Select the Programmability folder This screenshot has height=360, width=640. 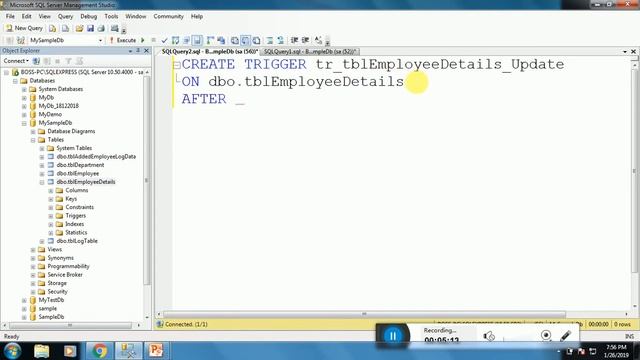[x=68, y=266]
